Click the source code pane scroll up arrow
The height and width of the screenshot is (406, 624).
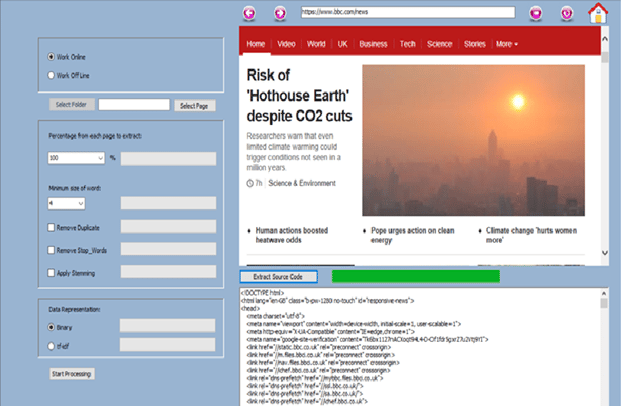click(x=604, y=293)
